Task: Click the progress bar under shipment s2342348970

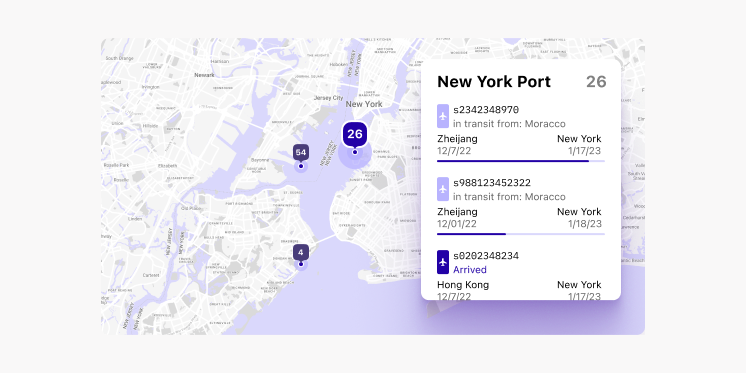Action: (x=521, y=161)
